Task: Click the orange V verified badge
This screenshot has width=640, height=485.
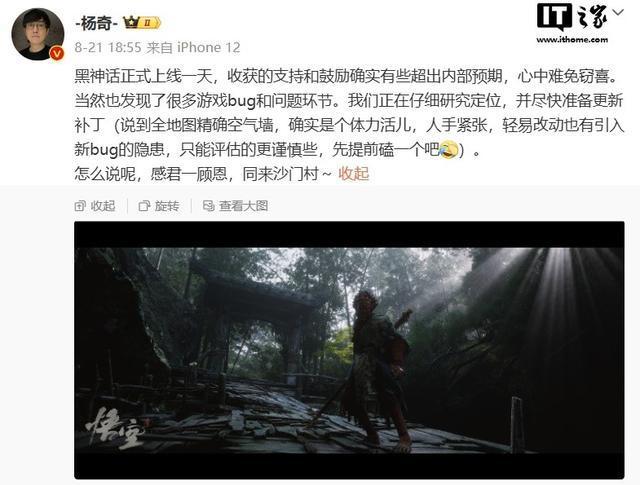Action: [x=57, y=53]
